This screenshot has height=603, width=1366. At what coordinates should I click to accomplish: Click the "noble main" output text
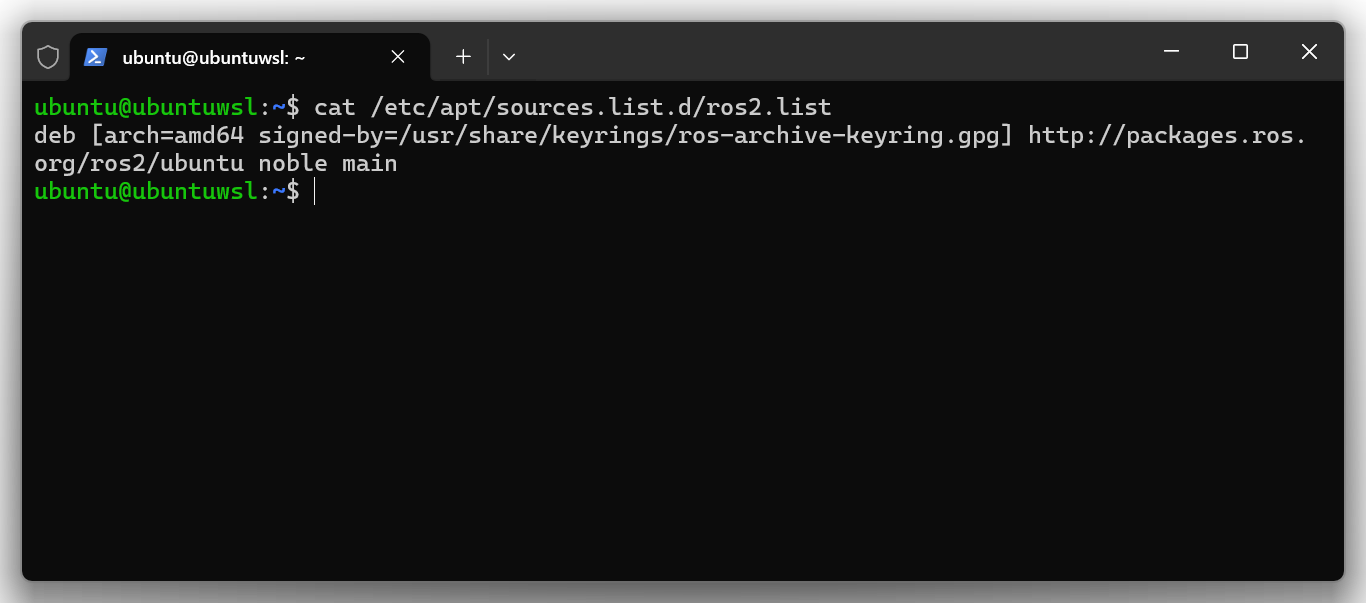point(328,163)
